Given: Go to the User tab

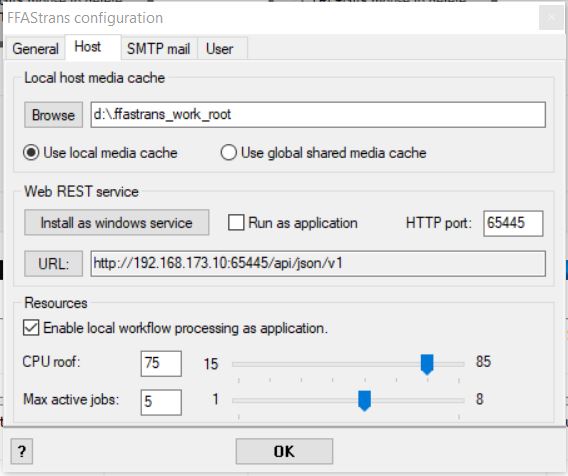Looking at the screenshot, I should (220, 48).
